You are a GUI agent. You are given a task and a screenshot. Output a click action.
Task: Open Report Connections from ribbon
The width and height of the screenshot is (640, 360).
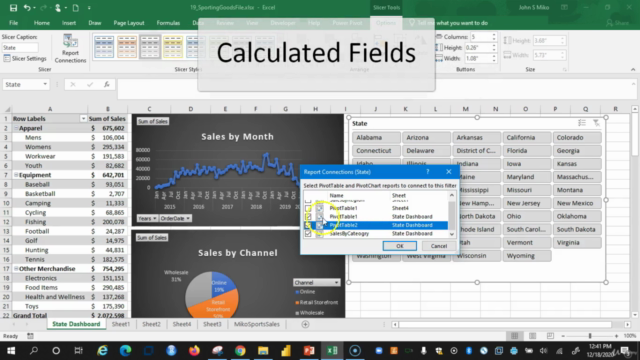coord(70,49)
